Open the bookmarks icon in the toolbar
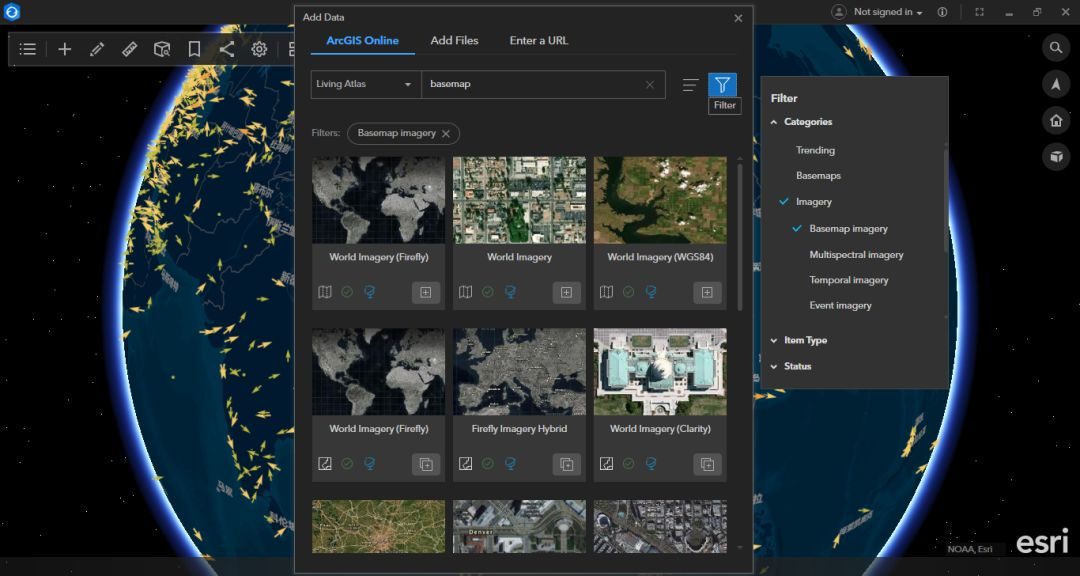Viewport: 1080px width, 576px height. pyautogui.click(x=194, y=49)
